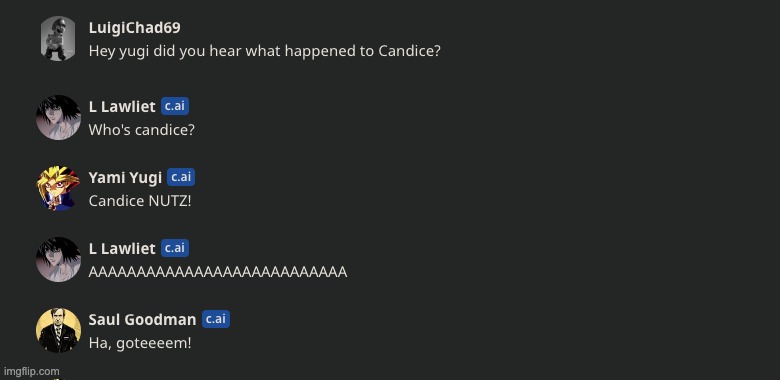Select L Lawliet's avatar beside "Who's candice?"

[x=58, y=117]
